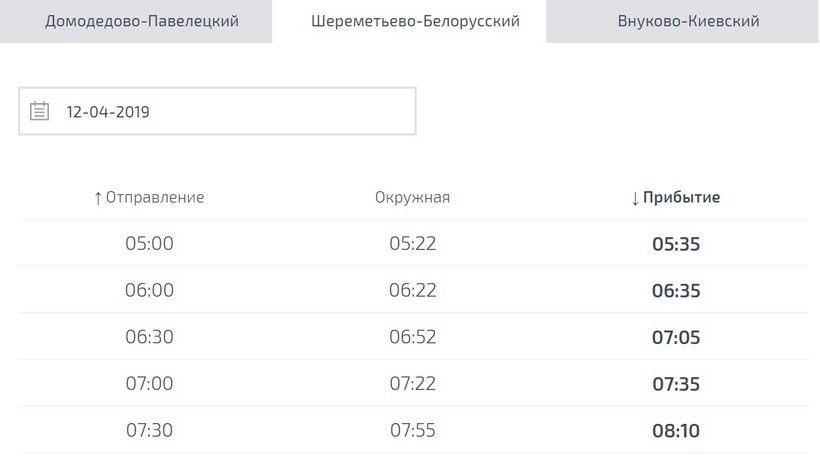Click the 08:10 arrival time

pos(676,431)
